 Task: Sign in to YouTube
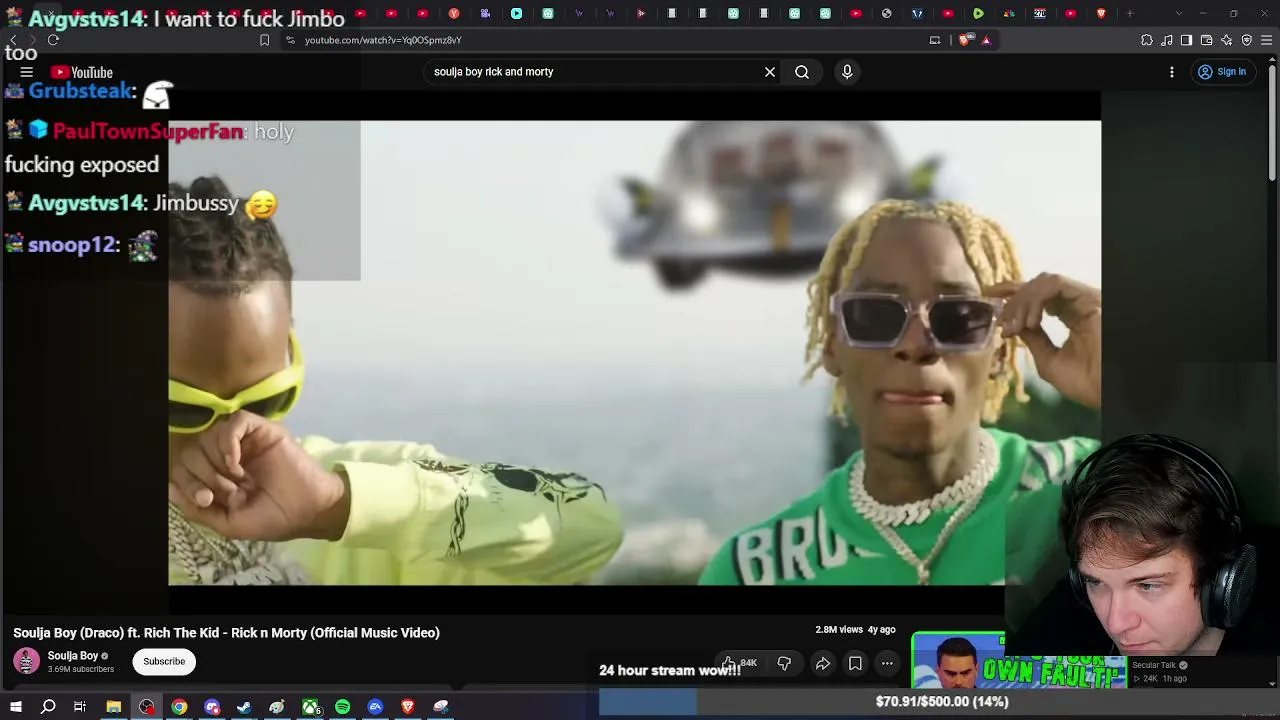click(x=1222, y=72)
